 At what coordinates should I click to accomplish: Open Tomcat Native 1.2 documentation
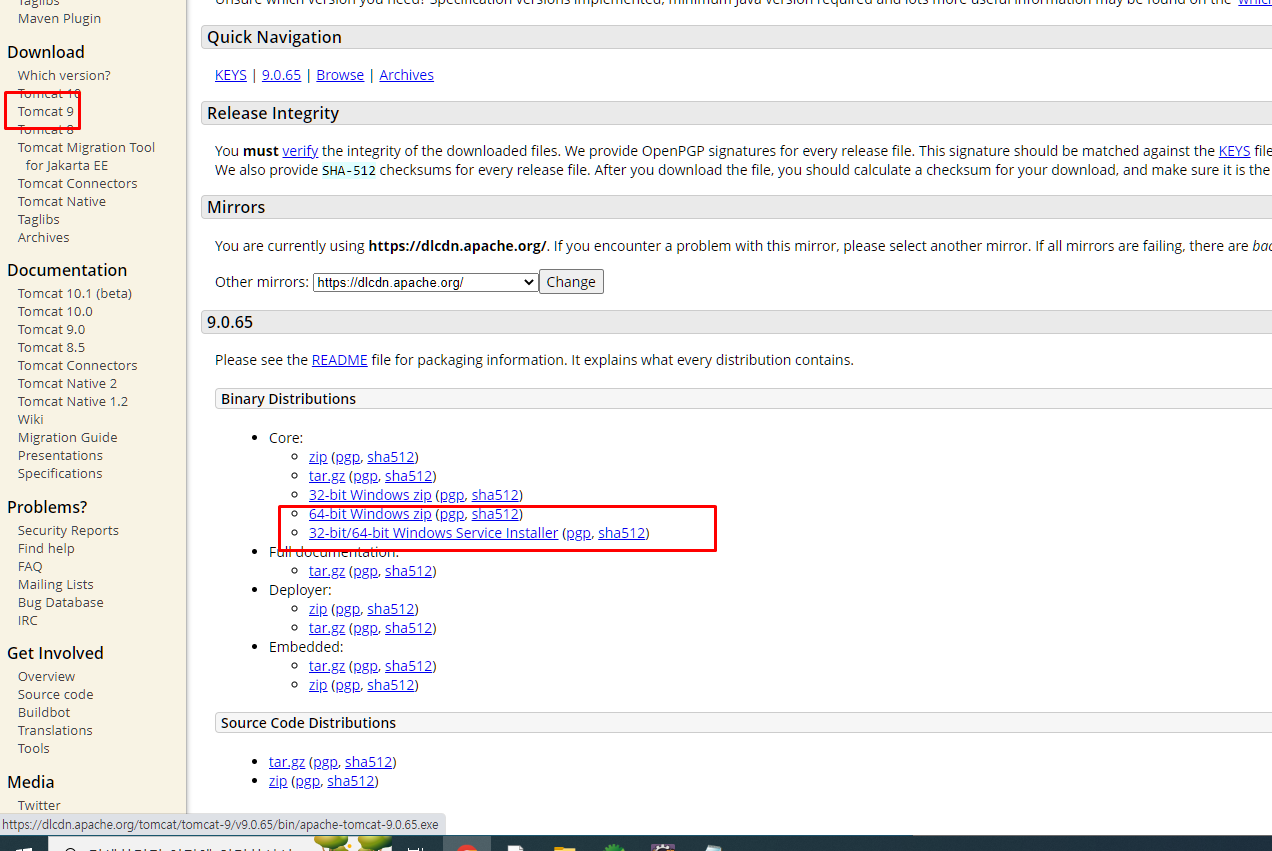tap(73, 401)
